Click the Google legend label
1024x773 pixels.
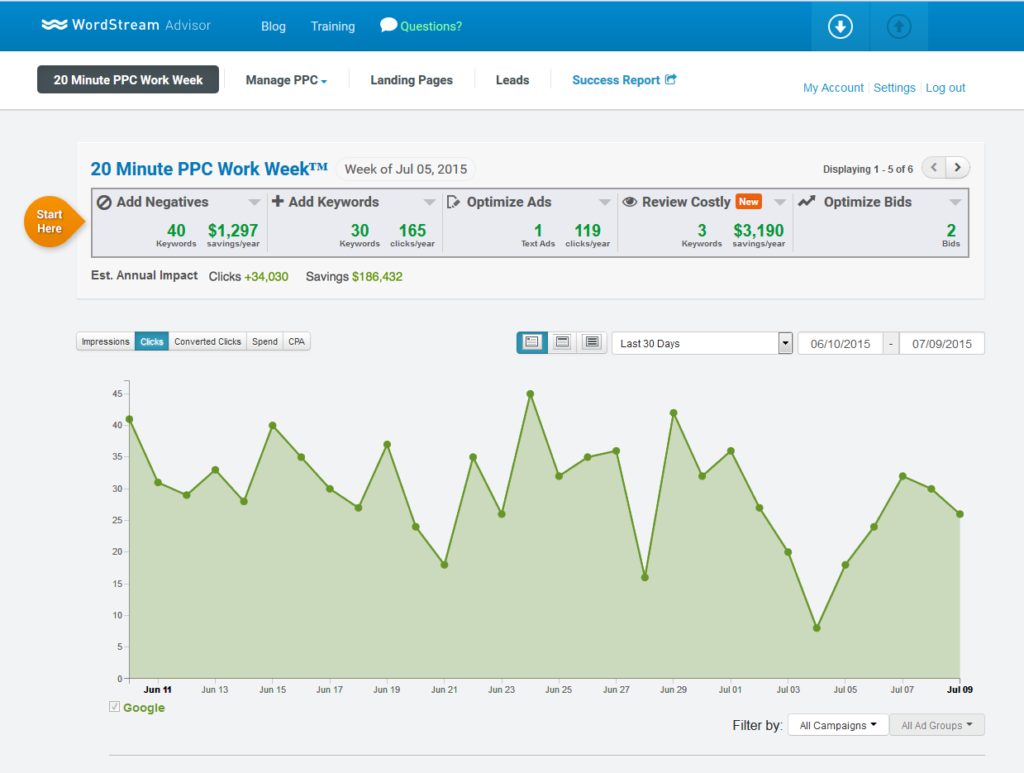tap(144, 708)
